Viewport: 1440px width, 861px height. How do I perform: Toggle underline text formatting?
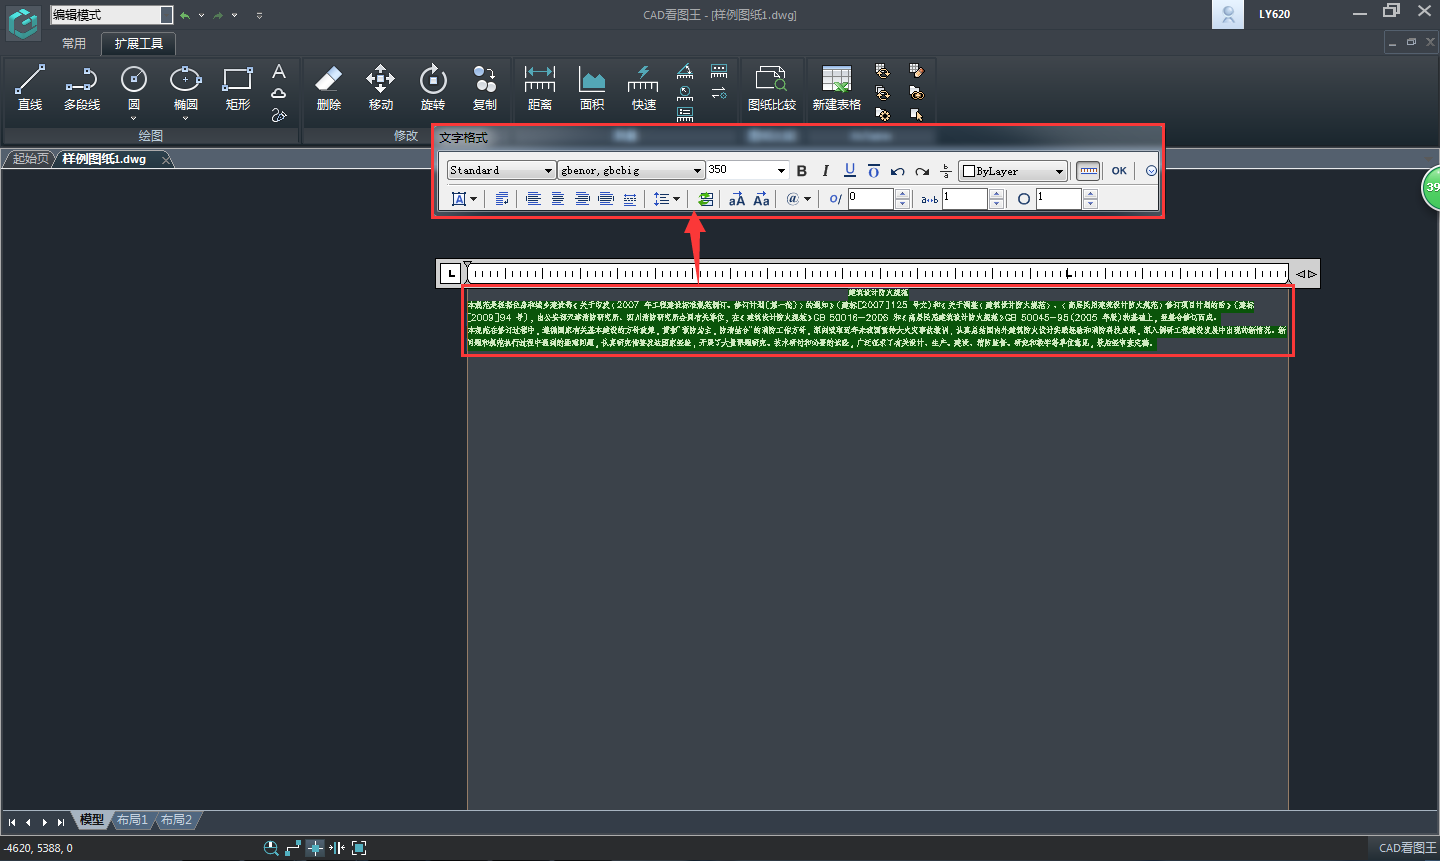[849, 171]
